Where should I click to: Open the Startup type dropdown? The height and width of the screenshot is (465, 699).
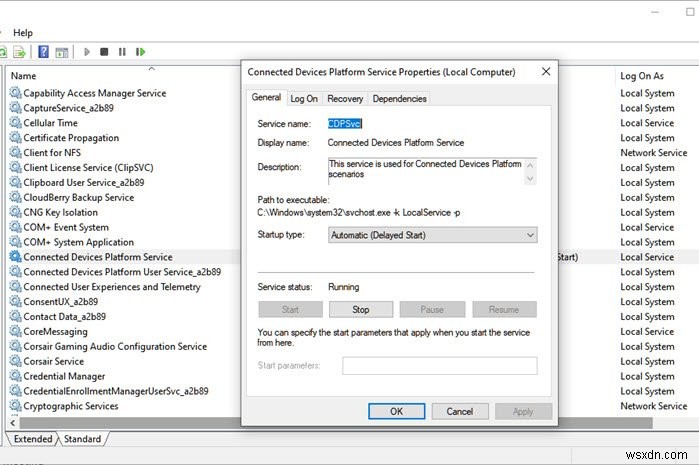[432, 235]
